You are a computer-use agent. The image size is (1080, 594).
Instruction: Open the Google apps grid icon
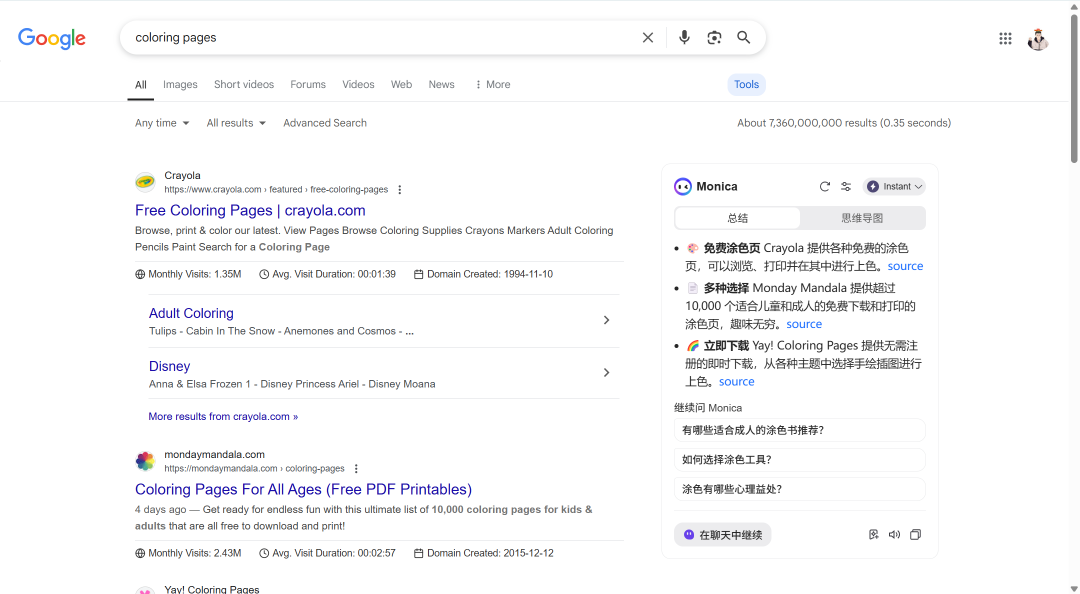point(1005,39)
